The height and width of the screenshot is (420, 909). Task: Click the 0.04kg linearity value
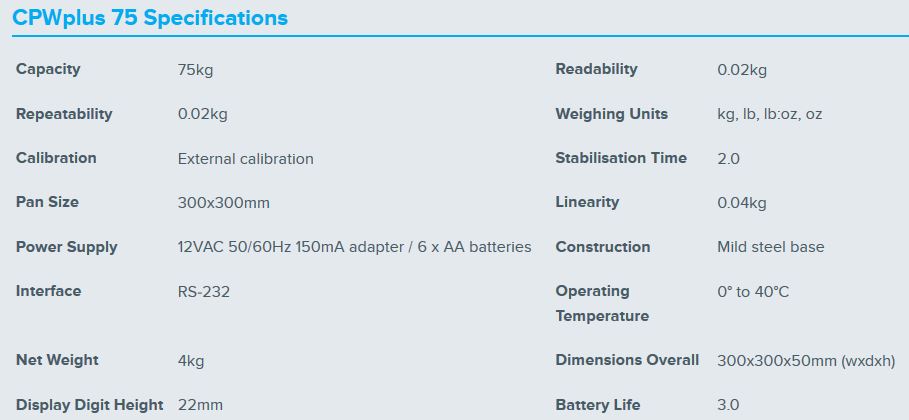coord(741,203)
